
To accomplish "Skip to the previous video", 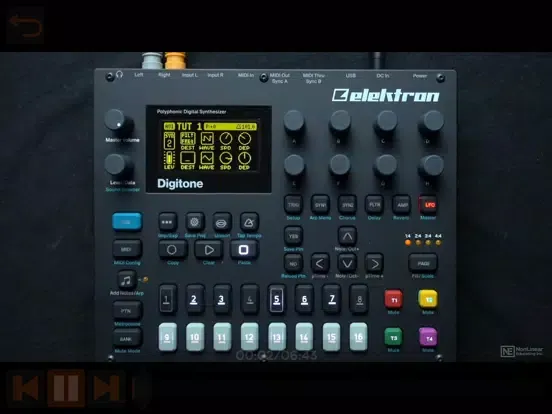I will (26, 388).
